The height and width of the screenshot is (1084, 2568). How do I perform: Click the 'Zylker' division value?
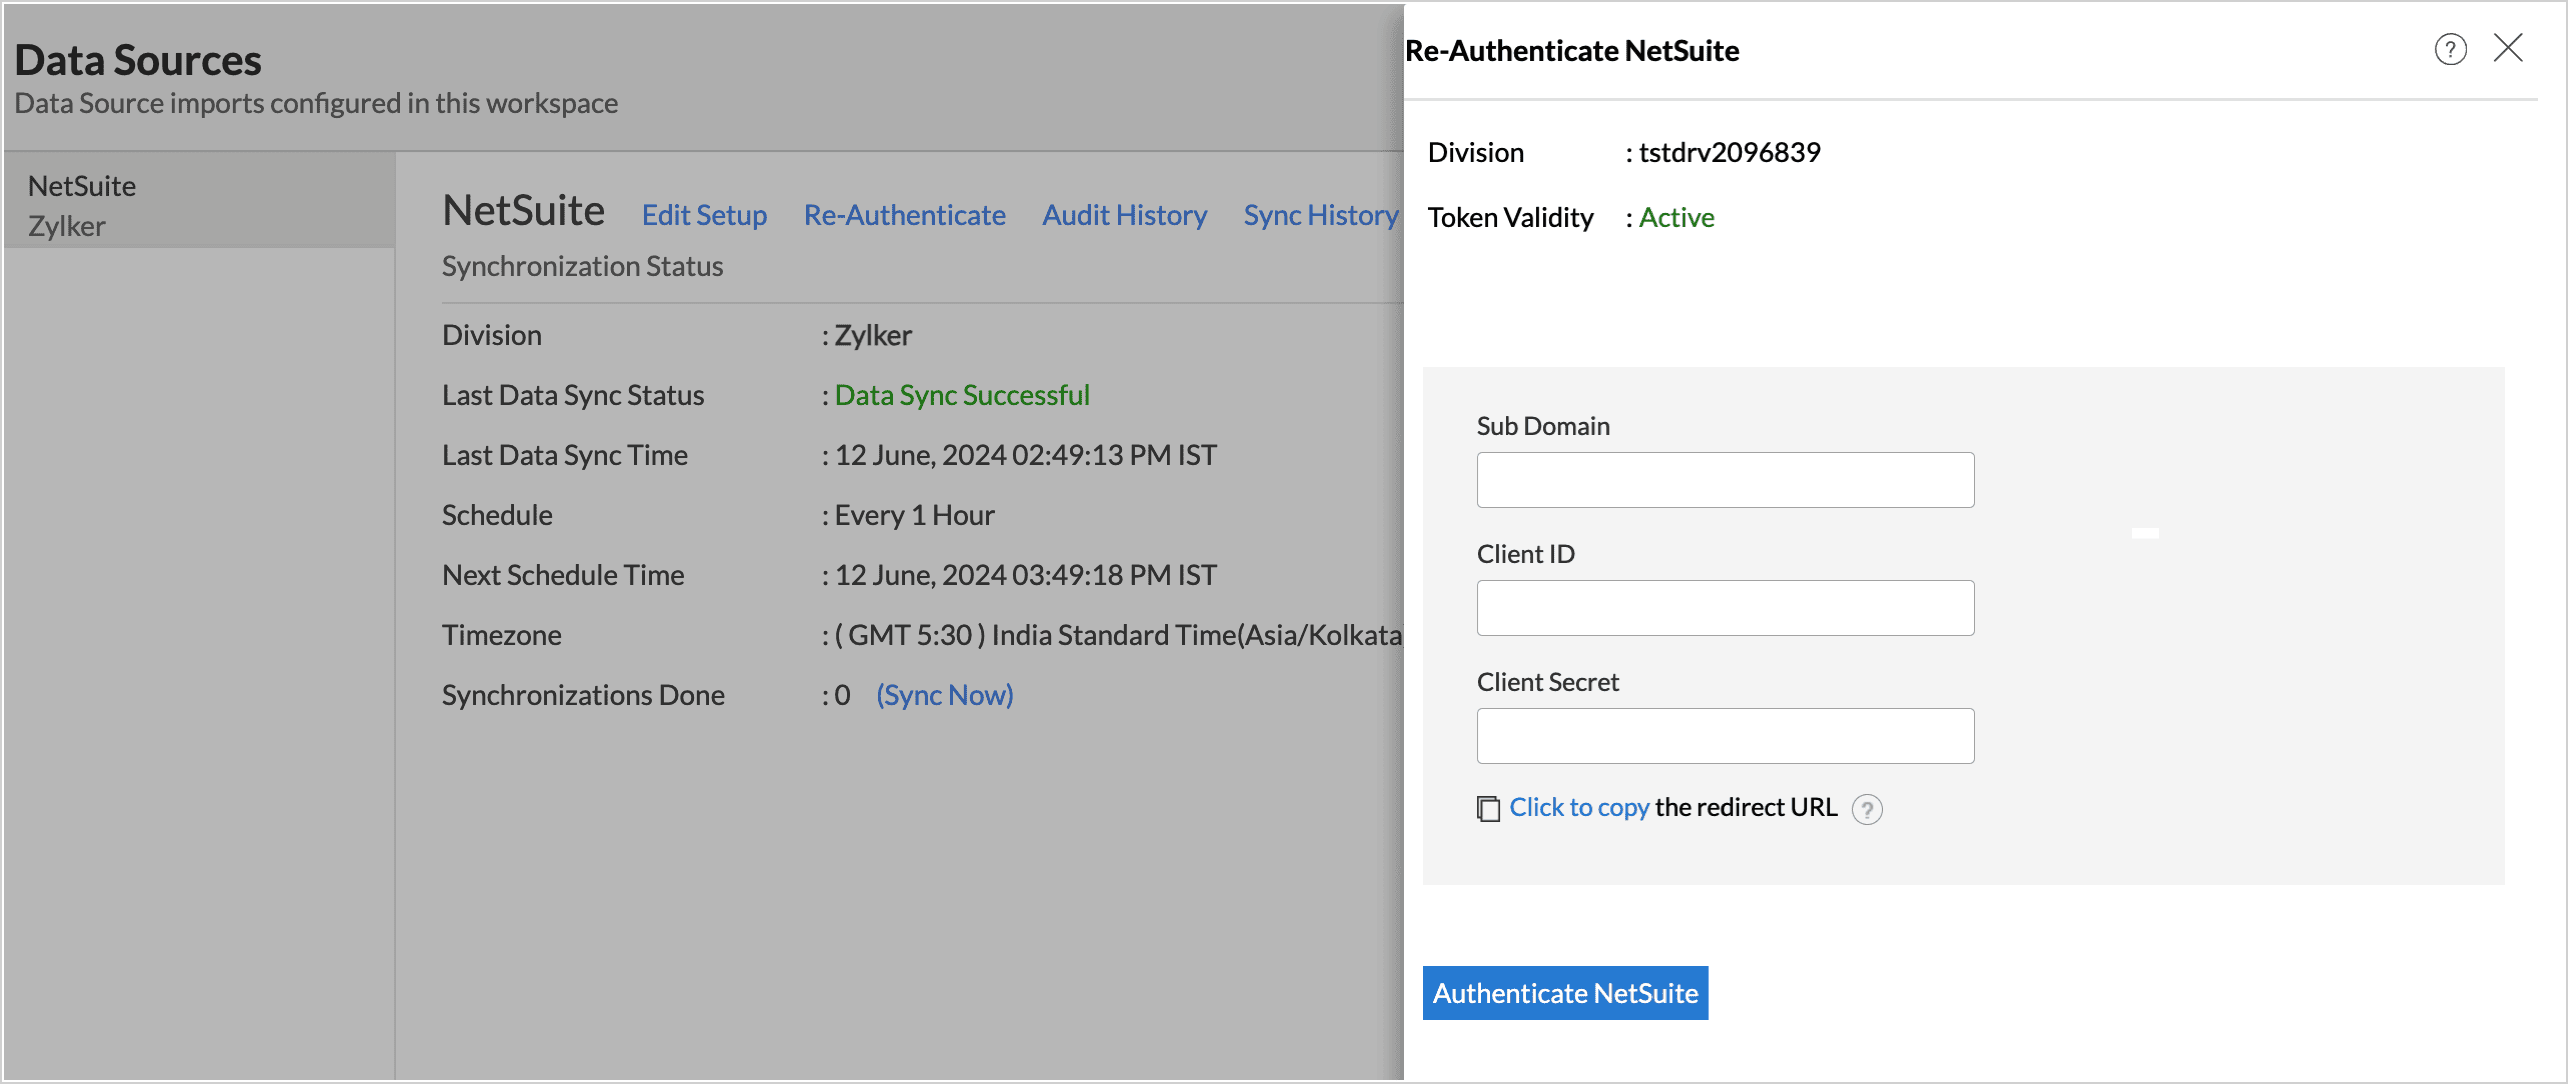pos(873,335)
